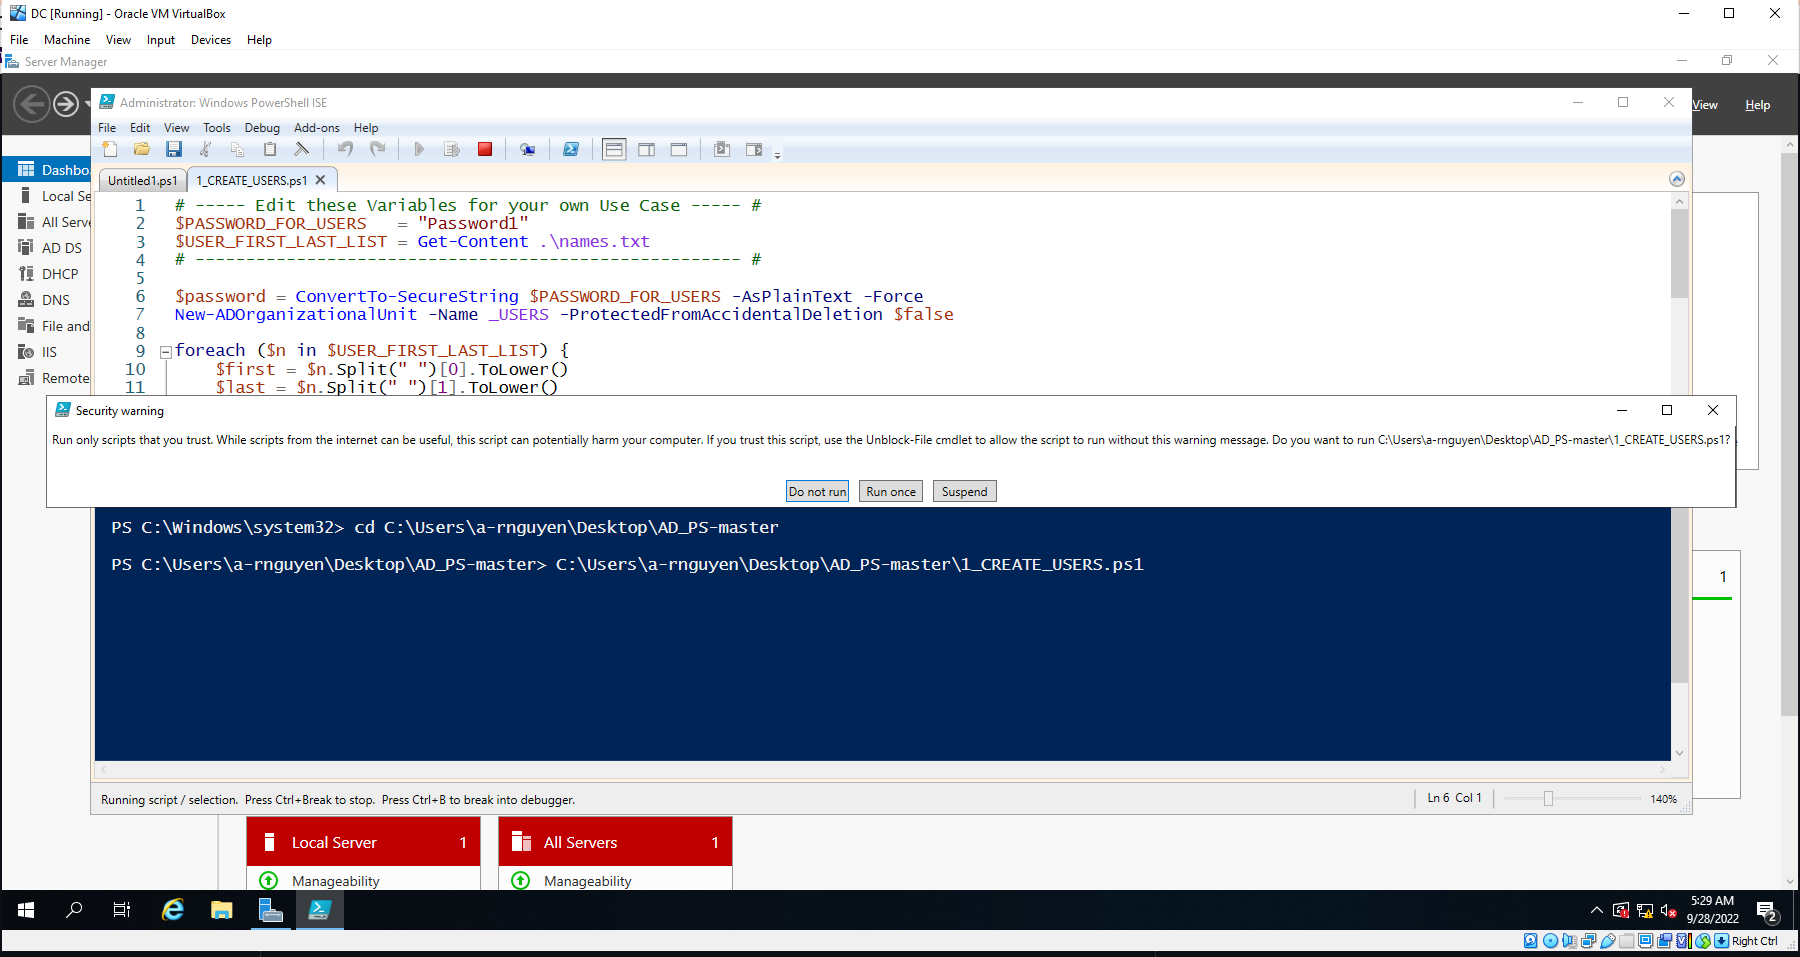Open File Explorer from the taskbar
Image resolution: width=1800 pixels, height=957 pixels.
222,910
